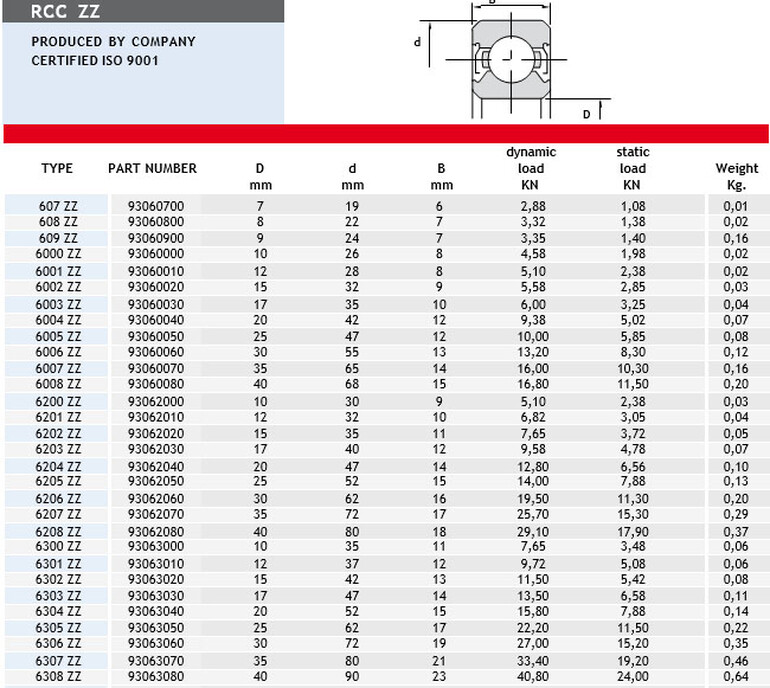Click part number 93062000
Viewport: 770px width, 688px height.
[156, 402]
